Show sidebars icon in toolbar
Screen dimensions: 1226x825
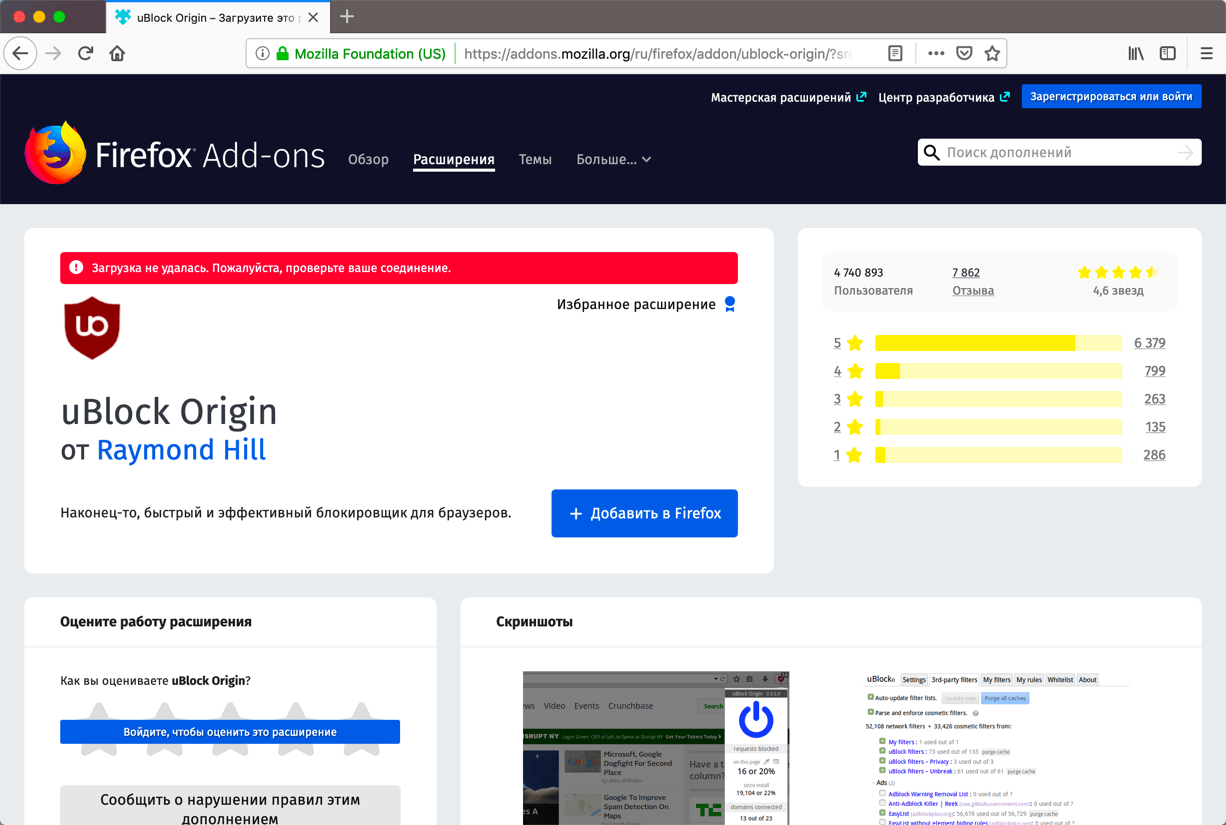click(x=1168, y=54)
